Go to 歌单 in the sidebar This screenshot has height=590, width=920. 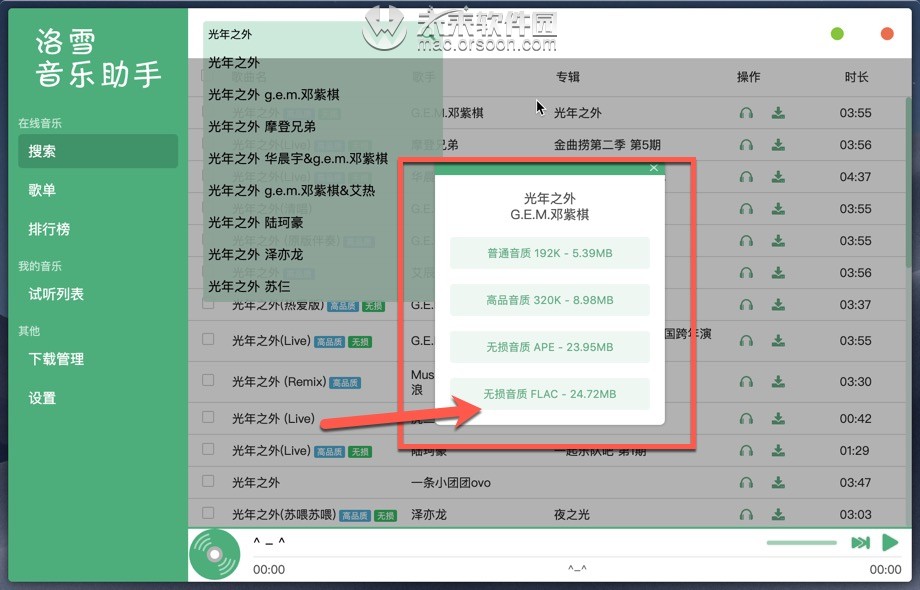98,190
